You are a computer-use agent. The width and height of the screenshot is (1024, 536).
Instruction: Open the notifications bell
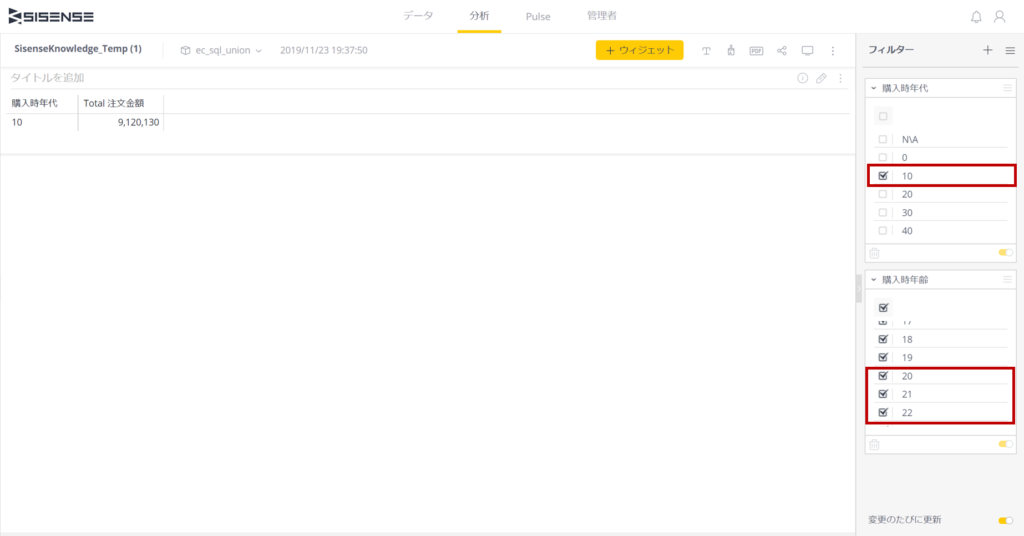pos(976,17)
